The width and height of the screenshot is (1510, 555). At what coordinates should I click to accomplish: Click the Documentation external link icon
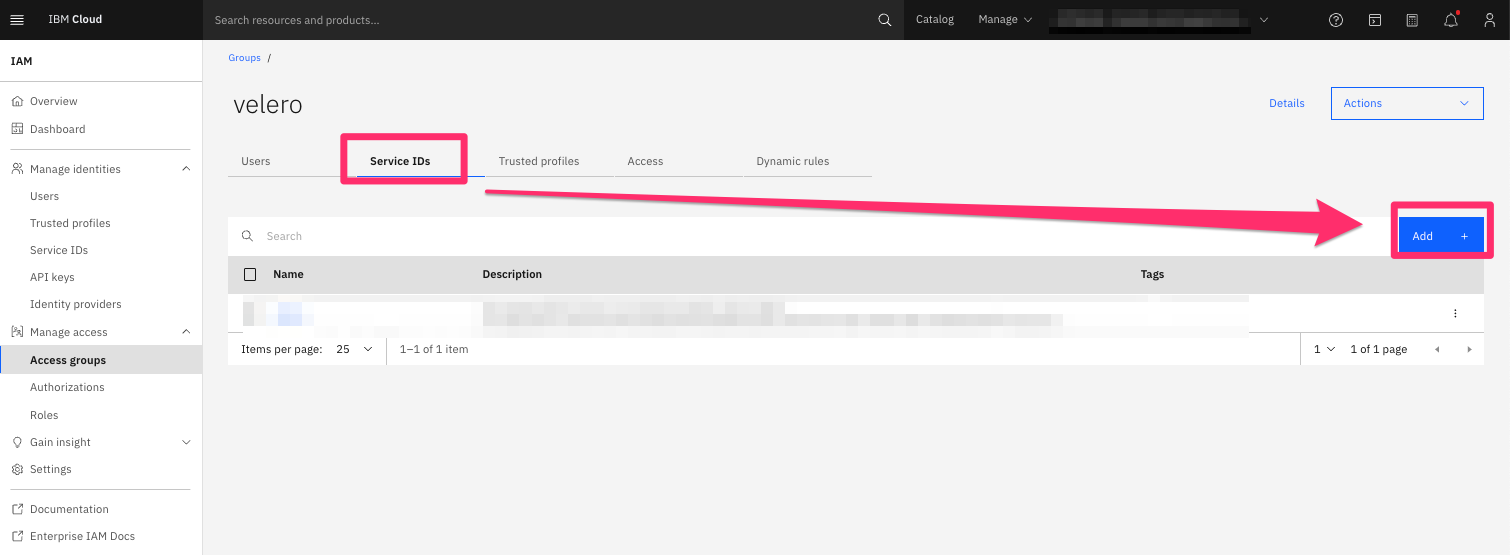(17, 509)
